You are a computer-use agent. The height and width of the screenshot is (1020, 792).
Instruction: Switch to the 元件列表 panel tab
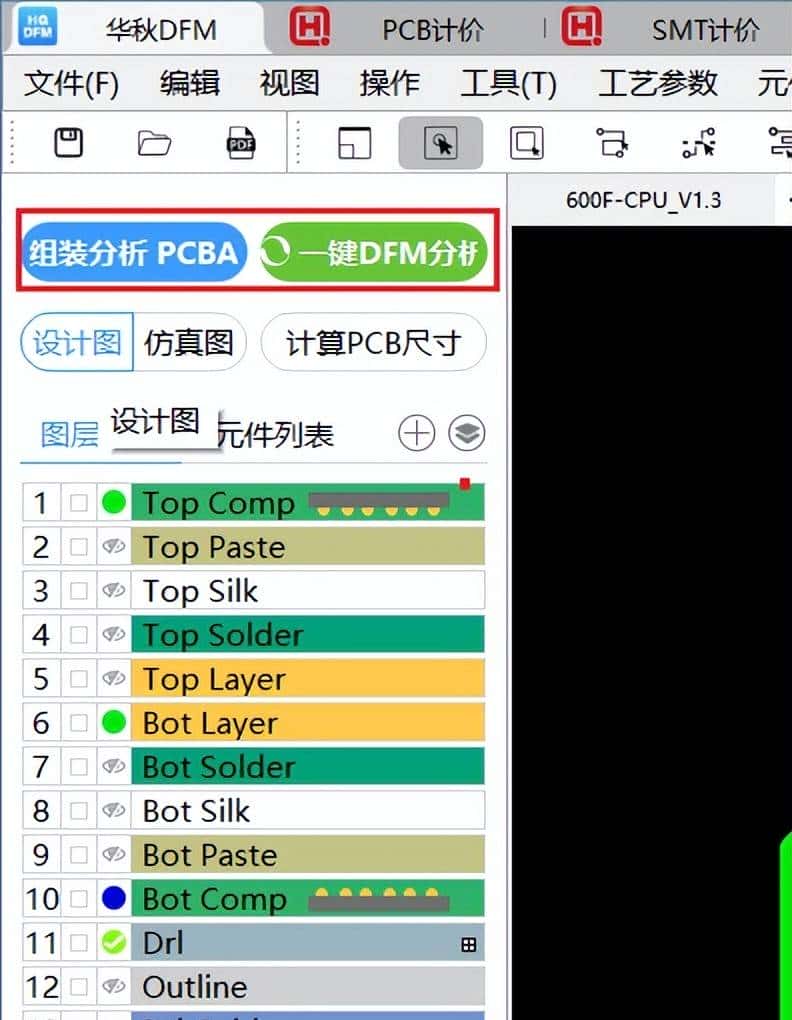(274, 435)
